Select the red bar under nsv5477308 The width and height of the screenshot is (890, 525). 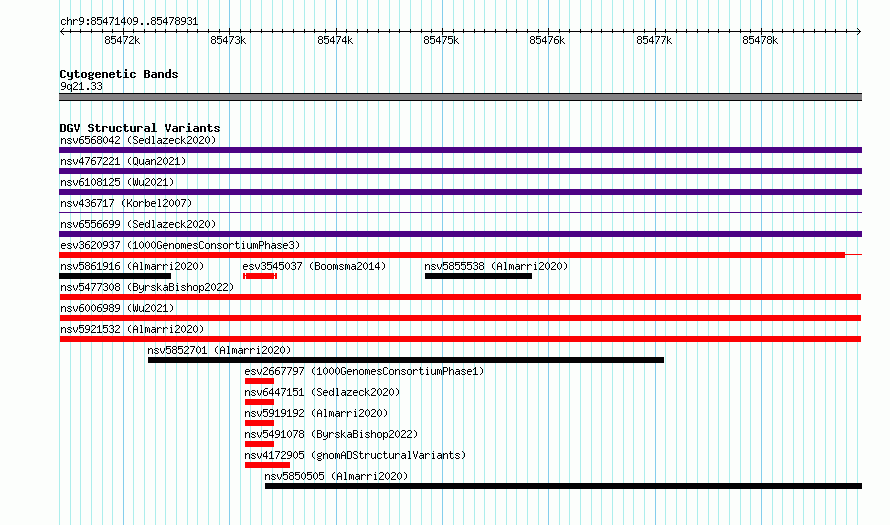click(460, 297)
